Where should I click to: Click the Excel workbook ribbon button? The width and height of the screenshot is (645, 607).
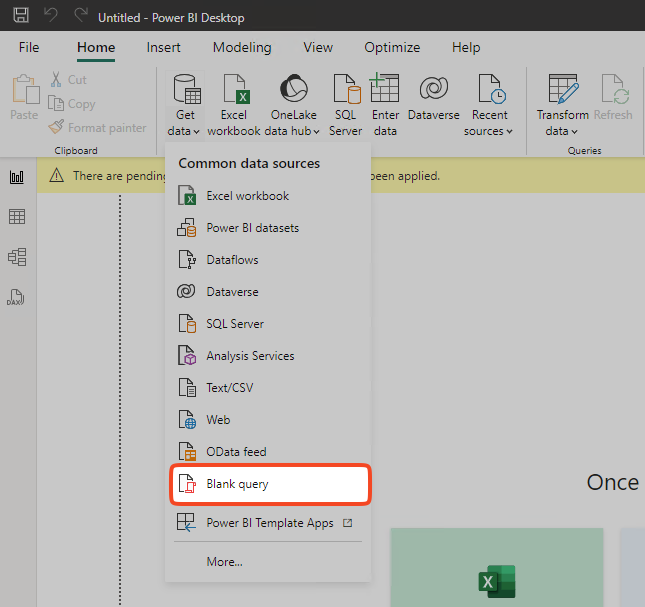pyautogui.click(x=234, y=104)
